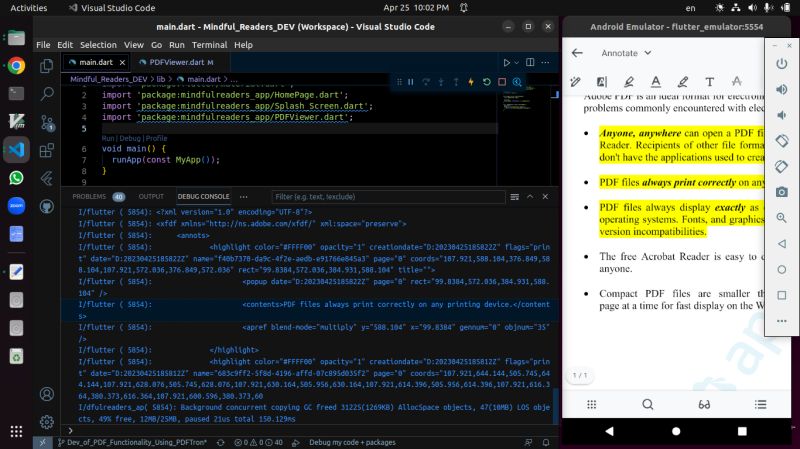The height and width of the screenshot is (449, 800).
Task: Restart the debug session
Action: (x=487, y=82)
